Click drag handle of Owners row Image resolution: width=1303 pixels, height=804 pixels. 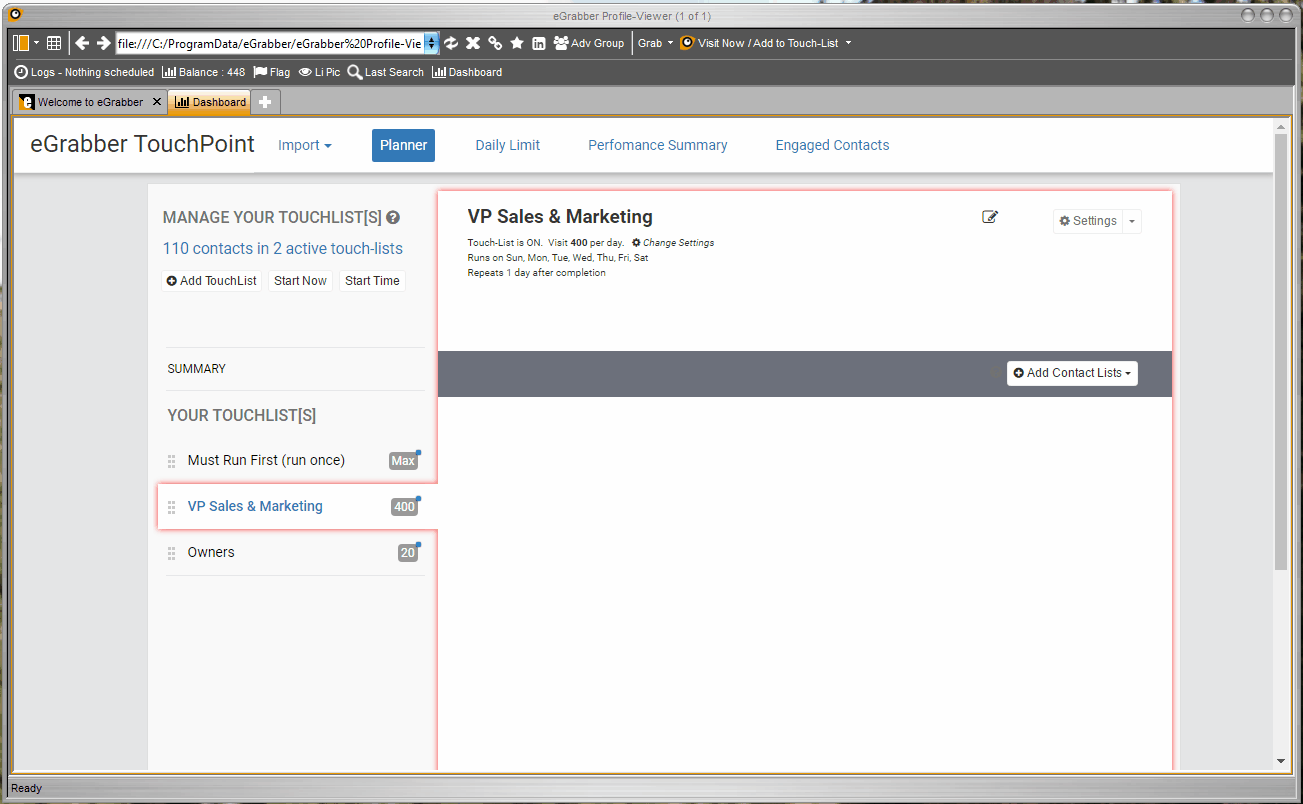171,553
